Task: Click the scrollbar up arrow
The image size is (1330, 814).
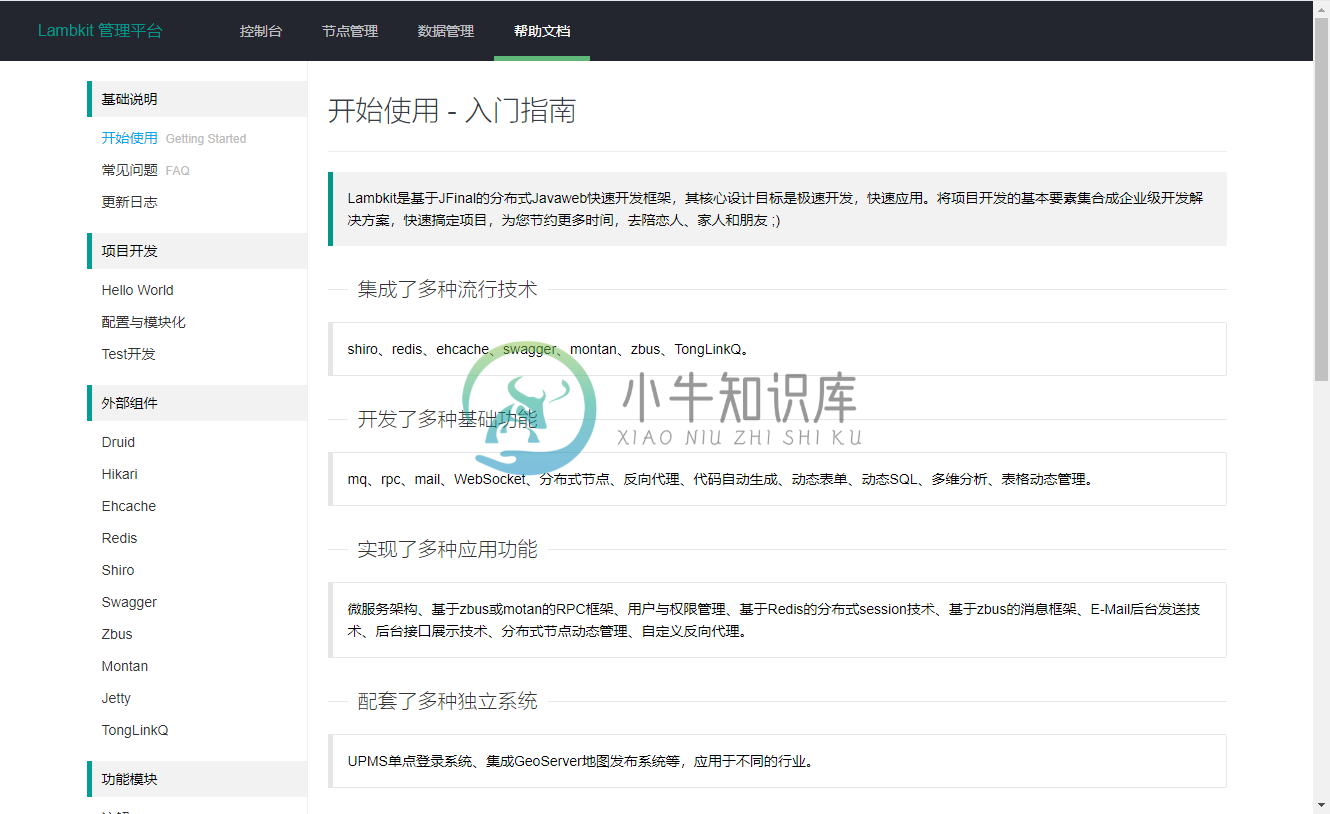Action: (1321, 8)
